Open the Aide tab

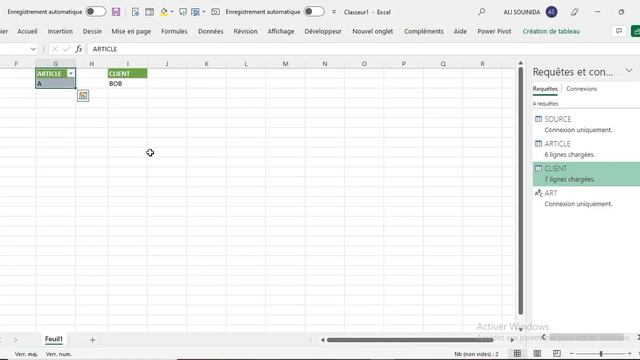coord(460,31)
